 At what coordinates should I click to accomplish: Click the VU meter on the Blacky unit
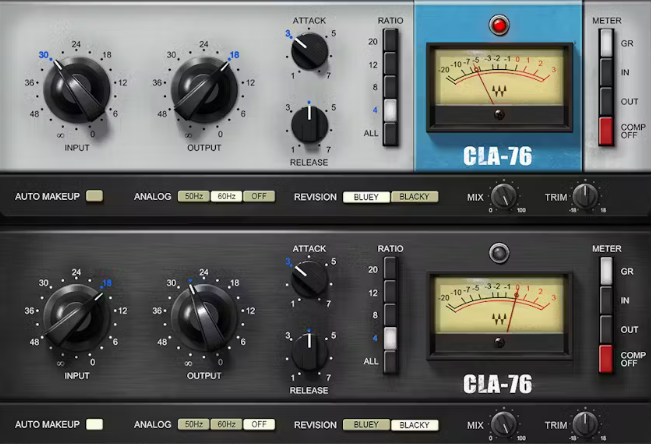[499, 316]
